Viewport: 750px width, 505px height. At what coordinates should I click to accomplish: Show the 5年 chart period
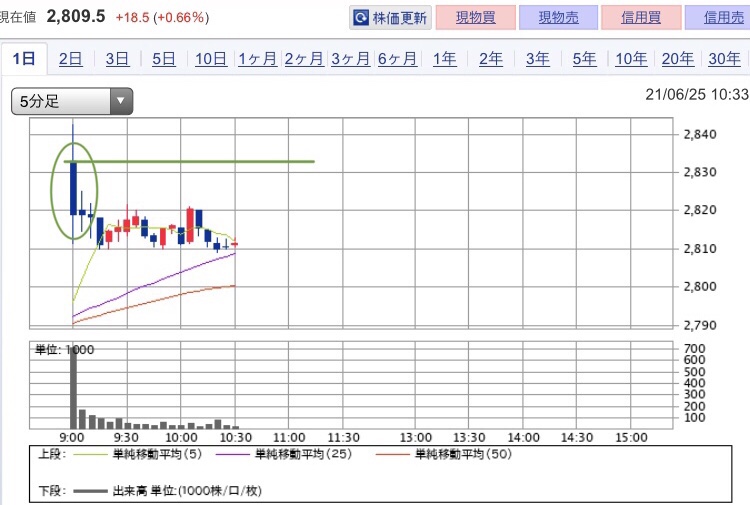tap(585, 59)
